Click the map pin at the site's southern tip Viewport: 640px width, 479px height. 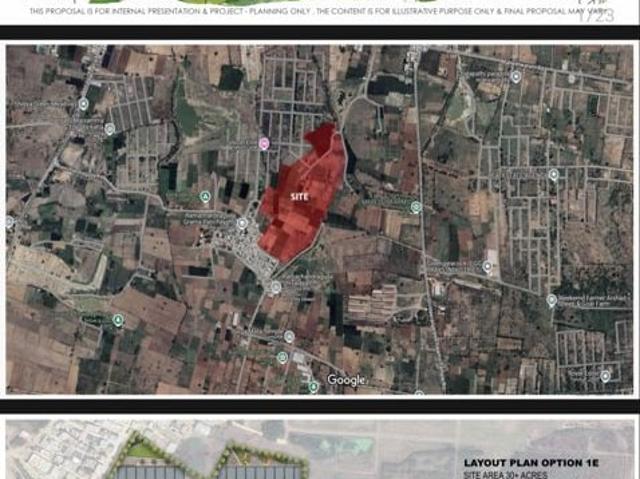click(276, 287)
